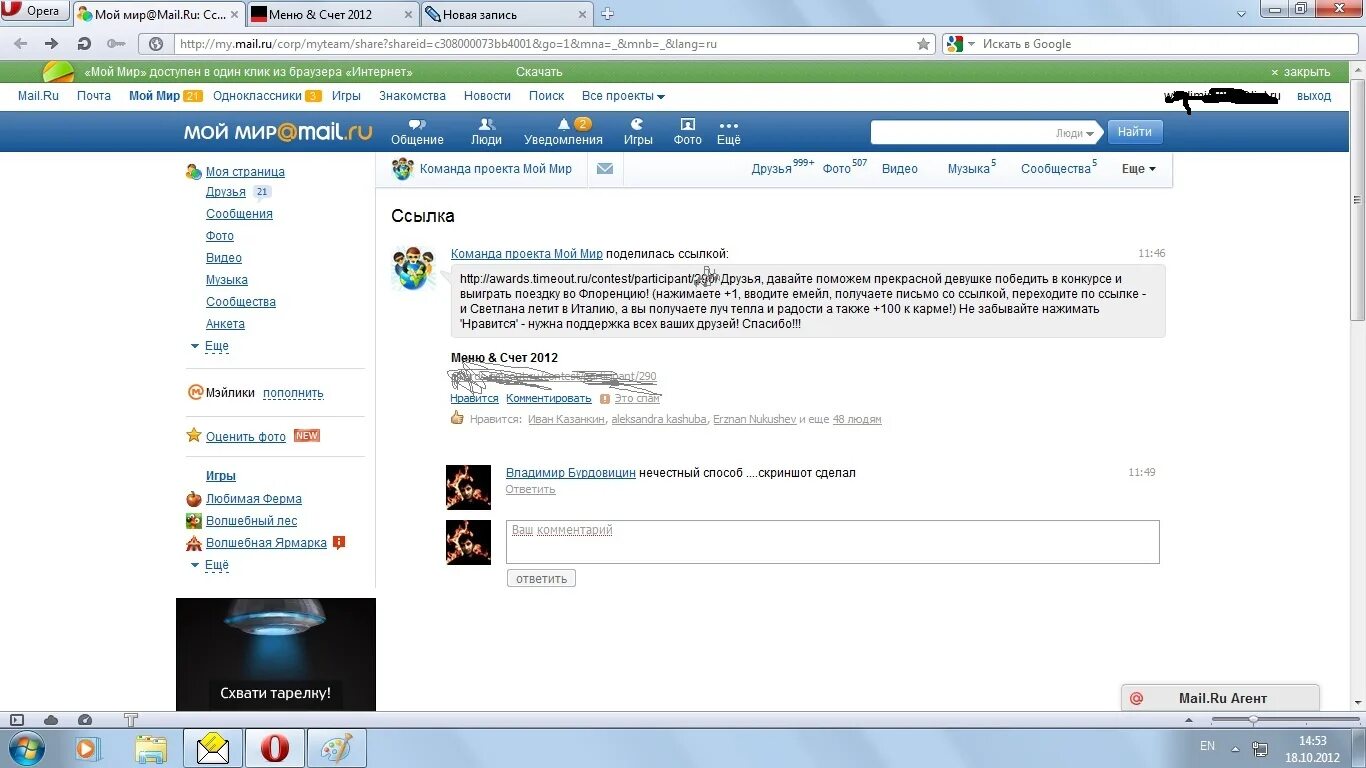Click Найти search button

pos(1135,132)
